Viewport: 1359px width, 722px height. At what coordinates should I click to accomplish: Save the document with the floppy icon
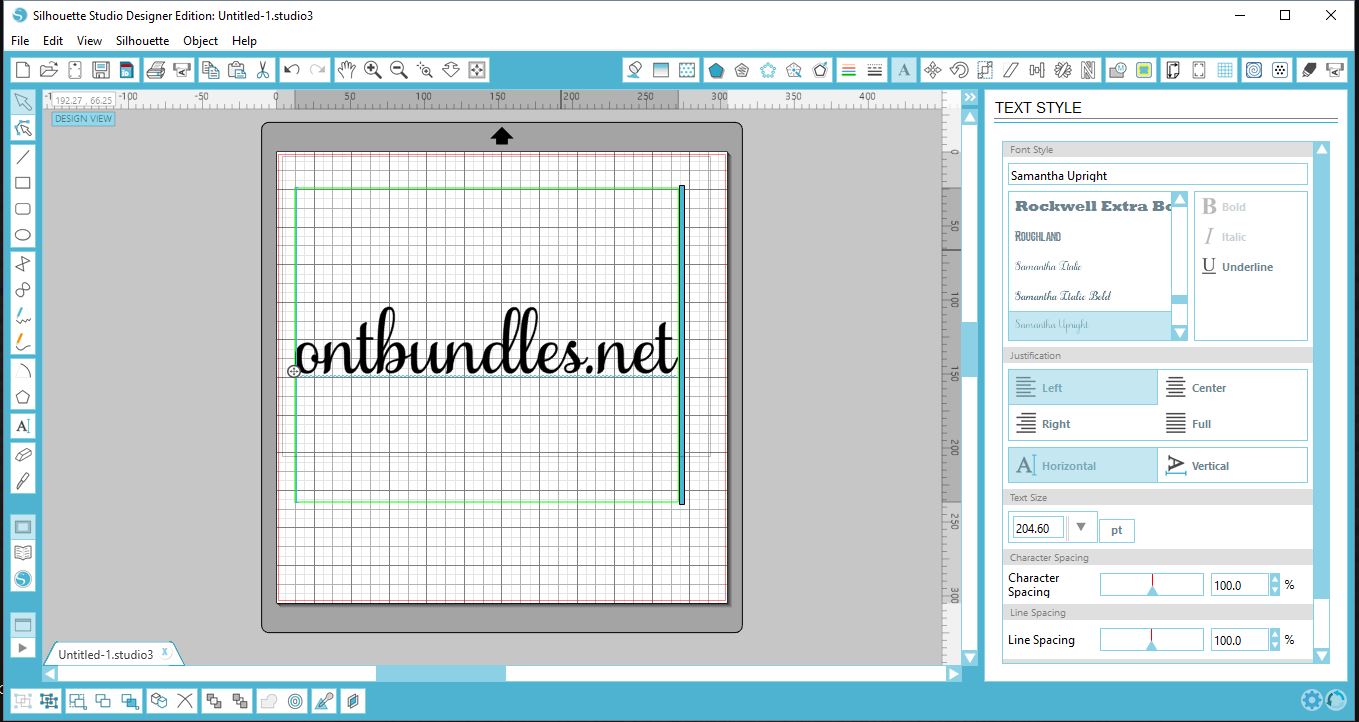[x=100, y=70]
